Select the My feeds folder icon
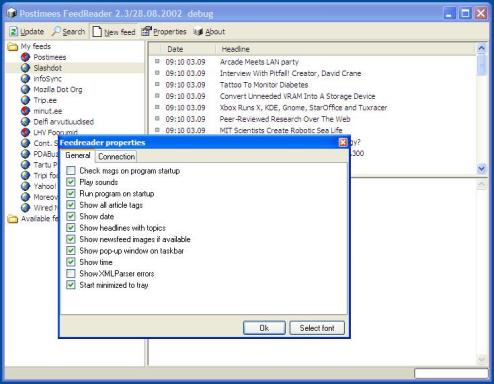This screenshot has height=384, width=494. point(13,47)
